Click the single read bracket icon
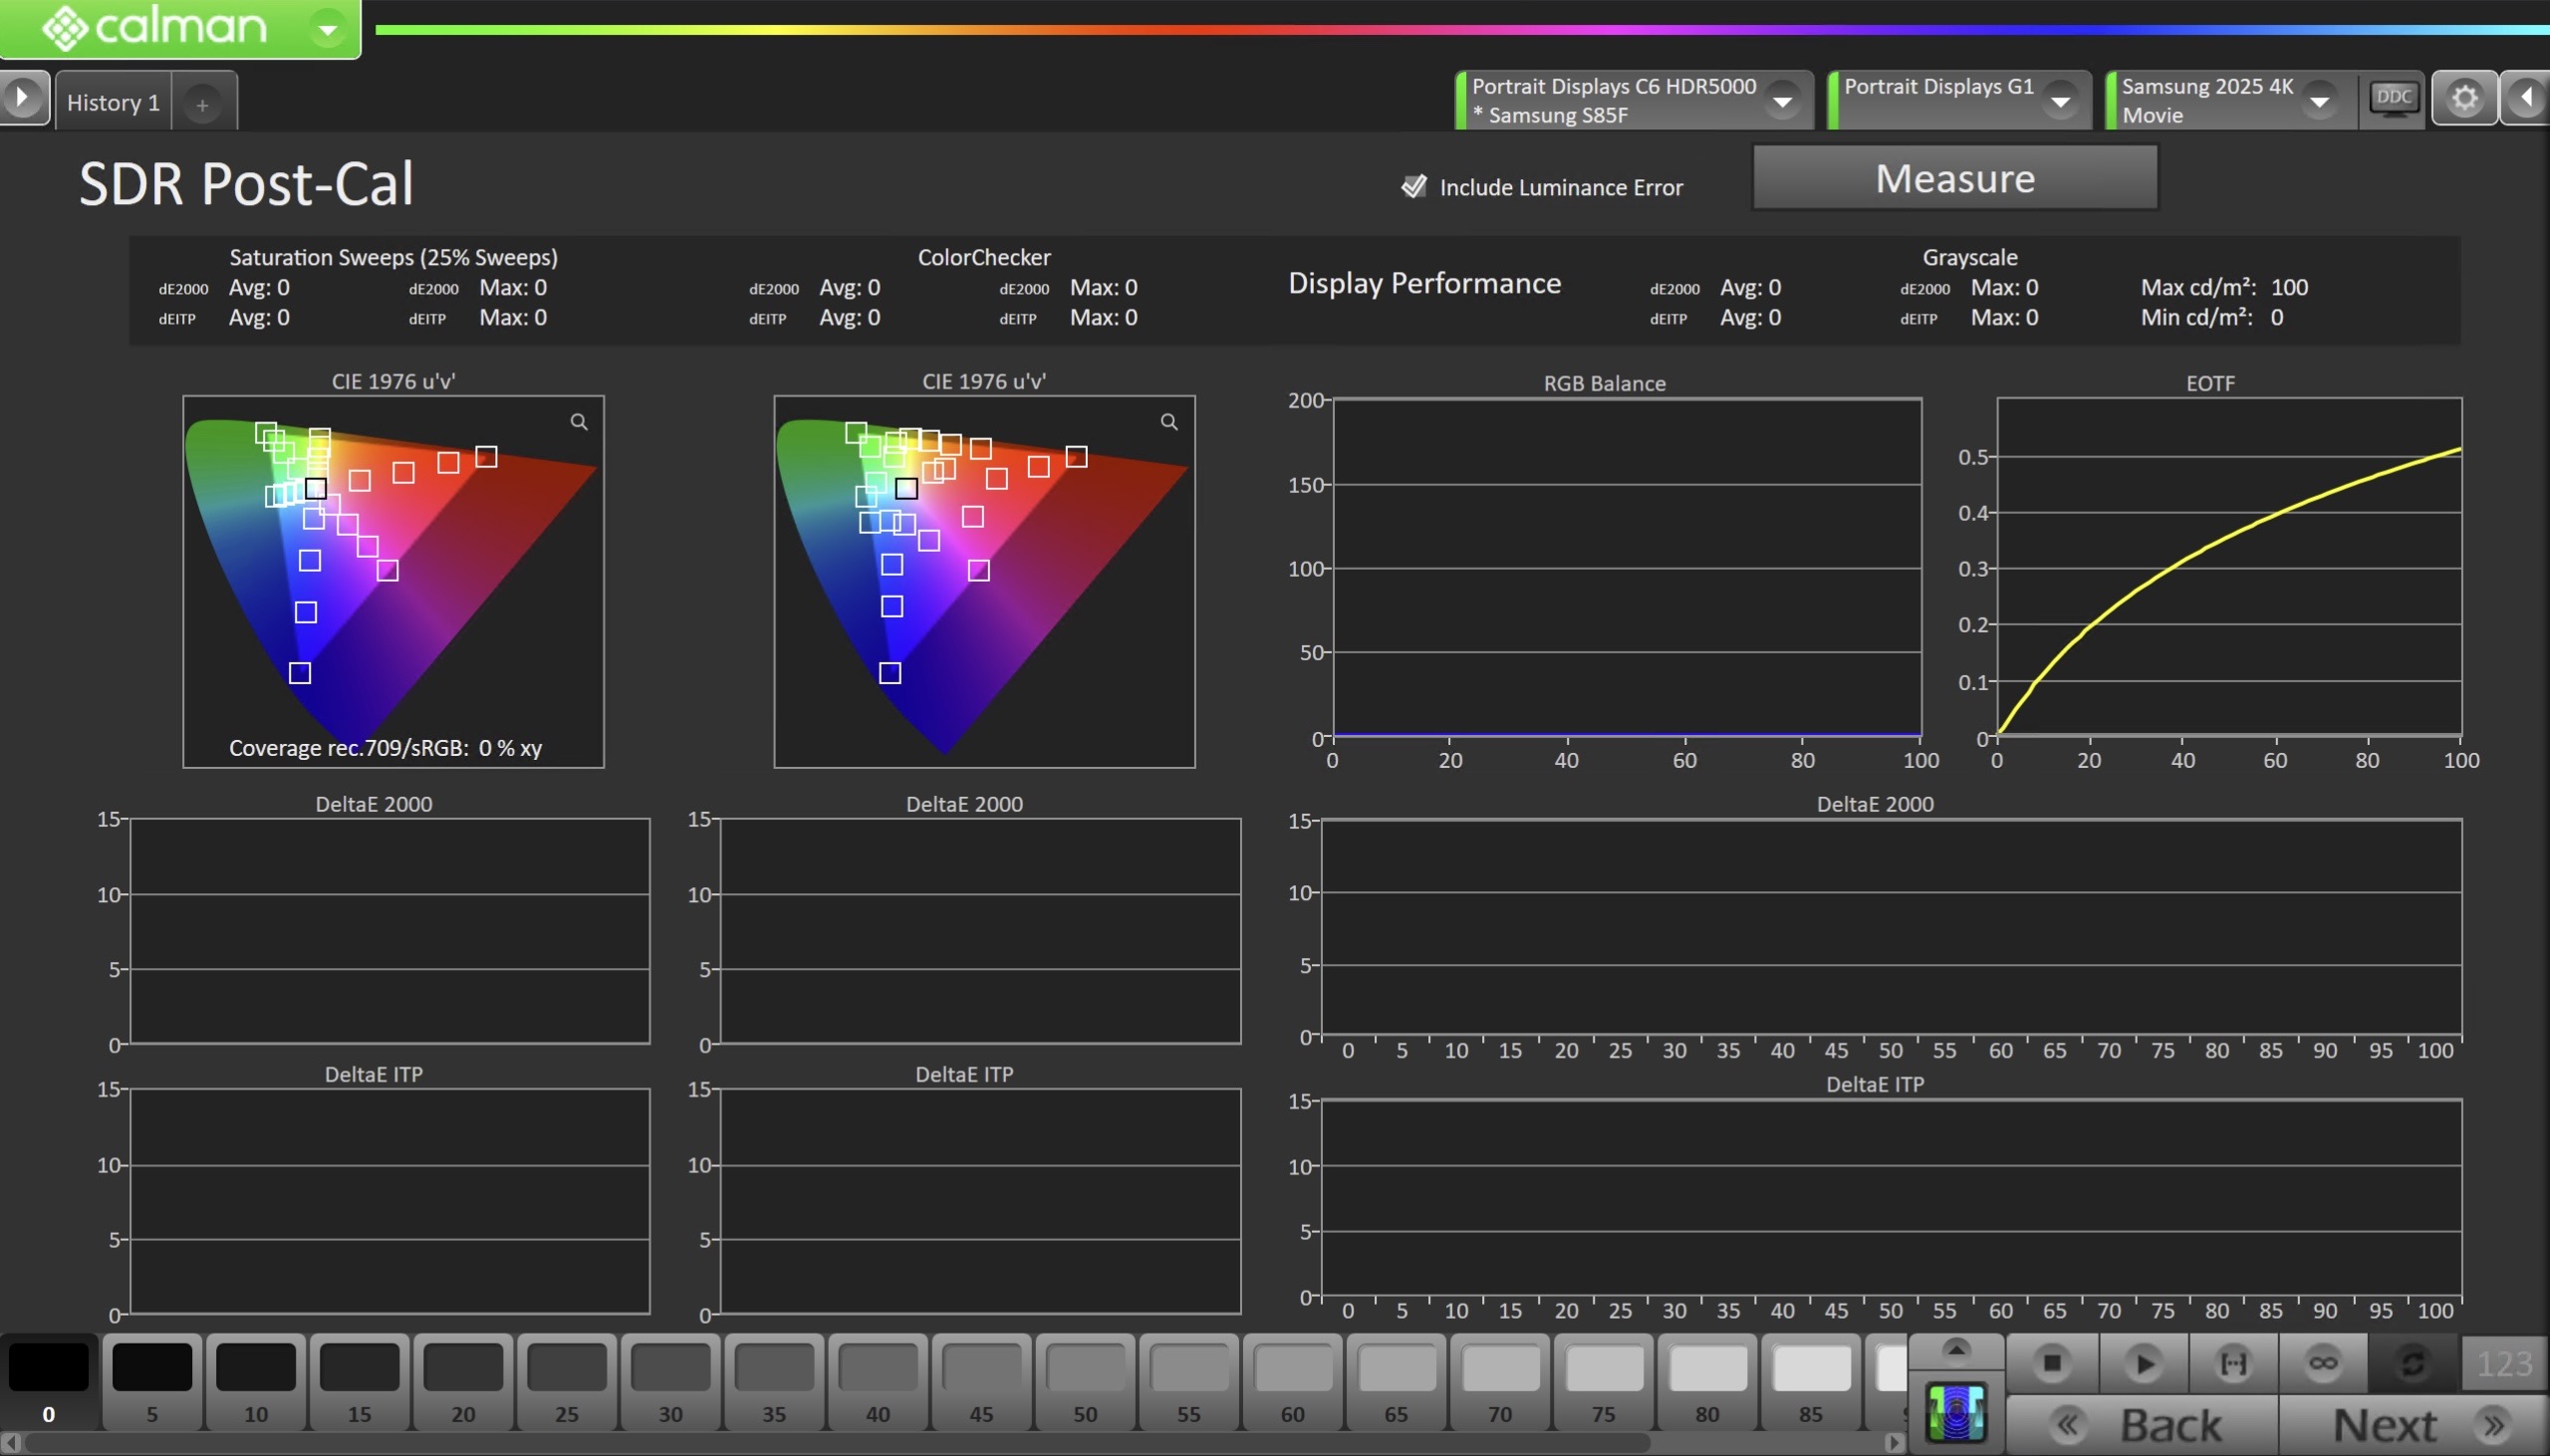This screenshot has height=1456, width=2550. click(x=2233, y=1363)
